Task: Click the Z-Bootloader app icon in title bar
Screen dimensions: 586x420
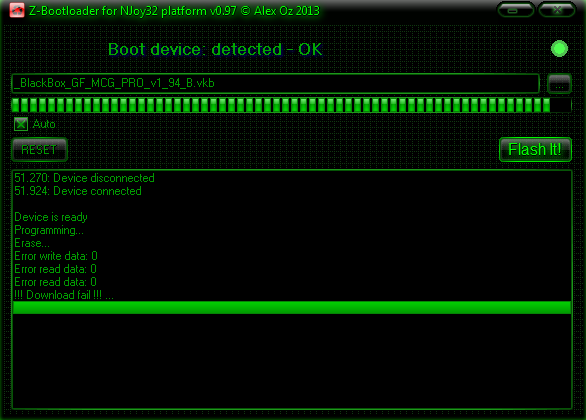Action: (x=17, y=10)
